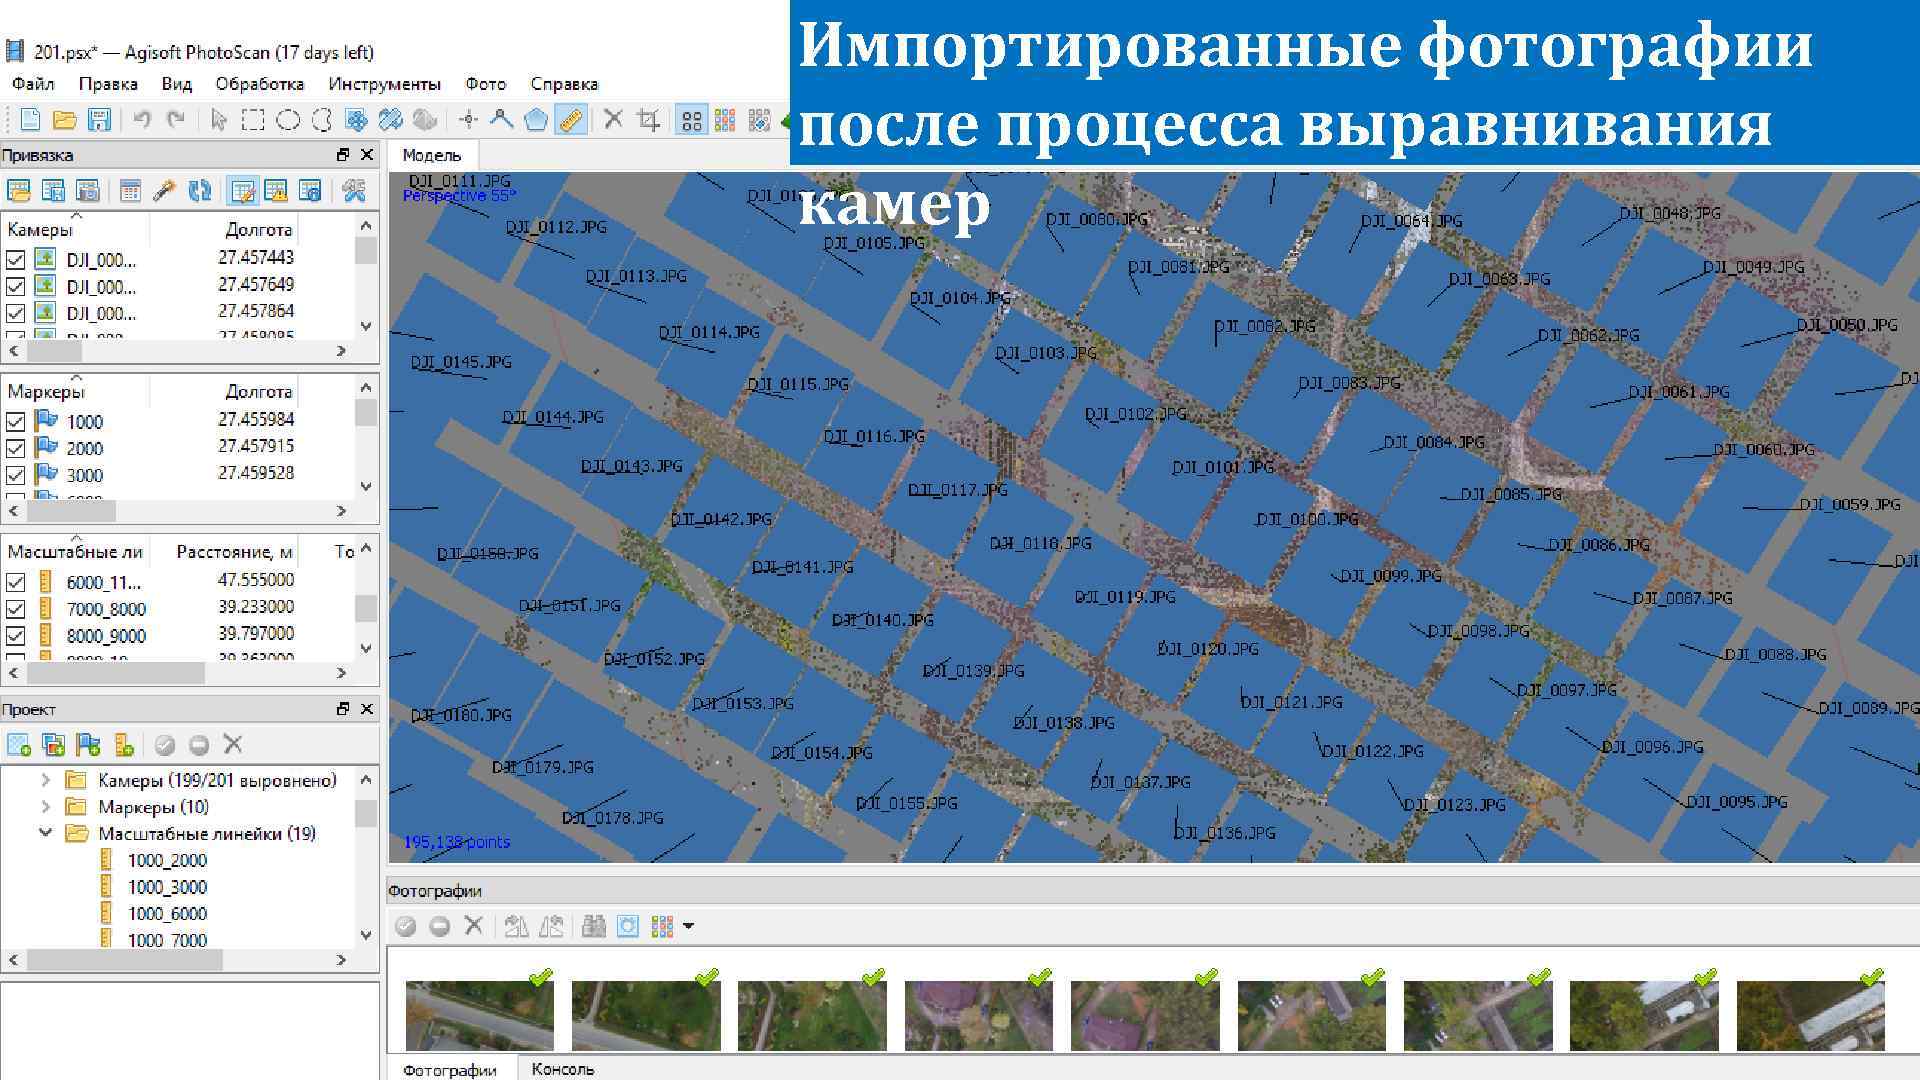1920x1080 pixels.
Task: Collapse the Масштабные линейки tree node
Action: point(45,833)
